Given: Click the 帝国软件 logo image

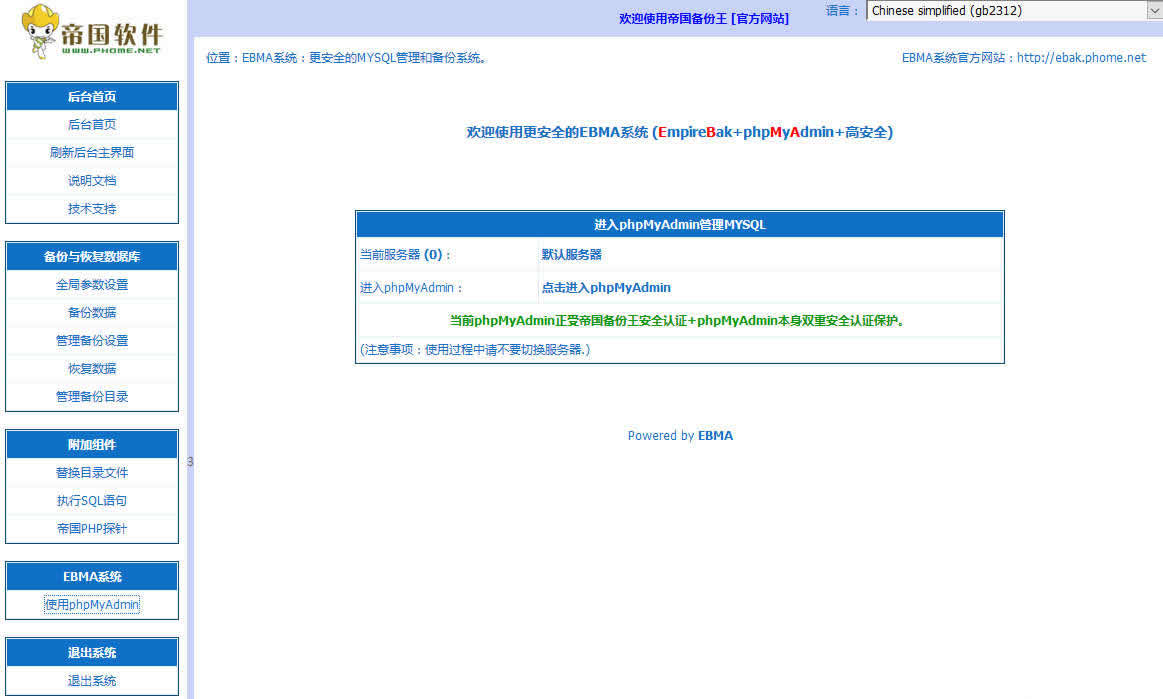Looking at the screenshot, I should coord(91,31).
